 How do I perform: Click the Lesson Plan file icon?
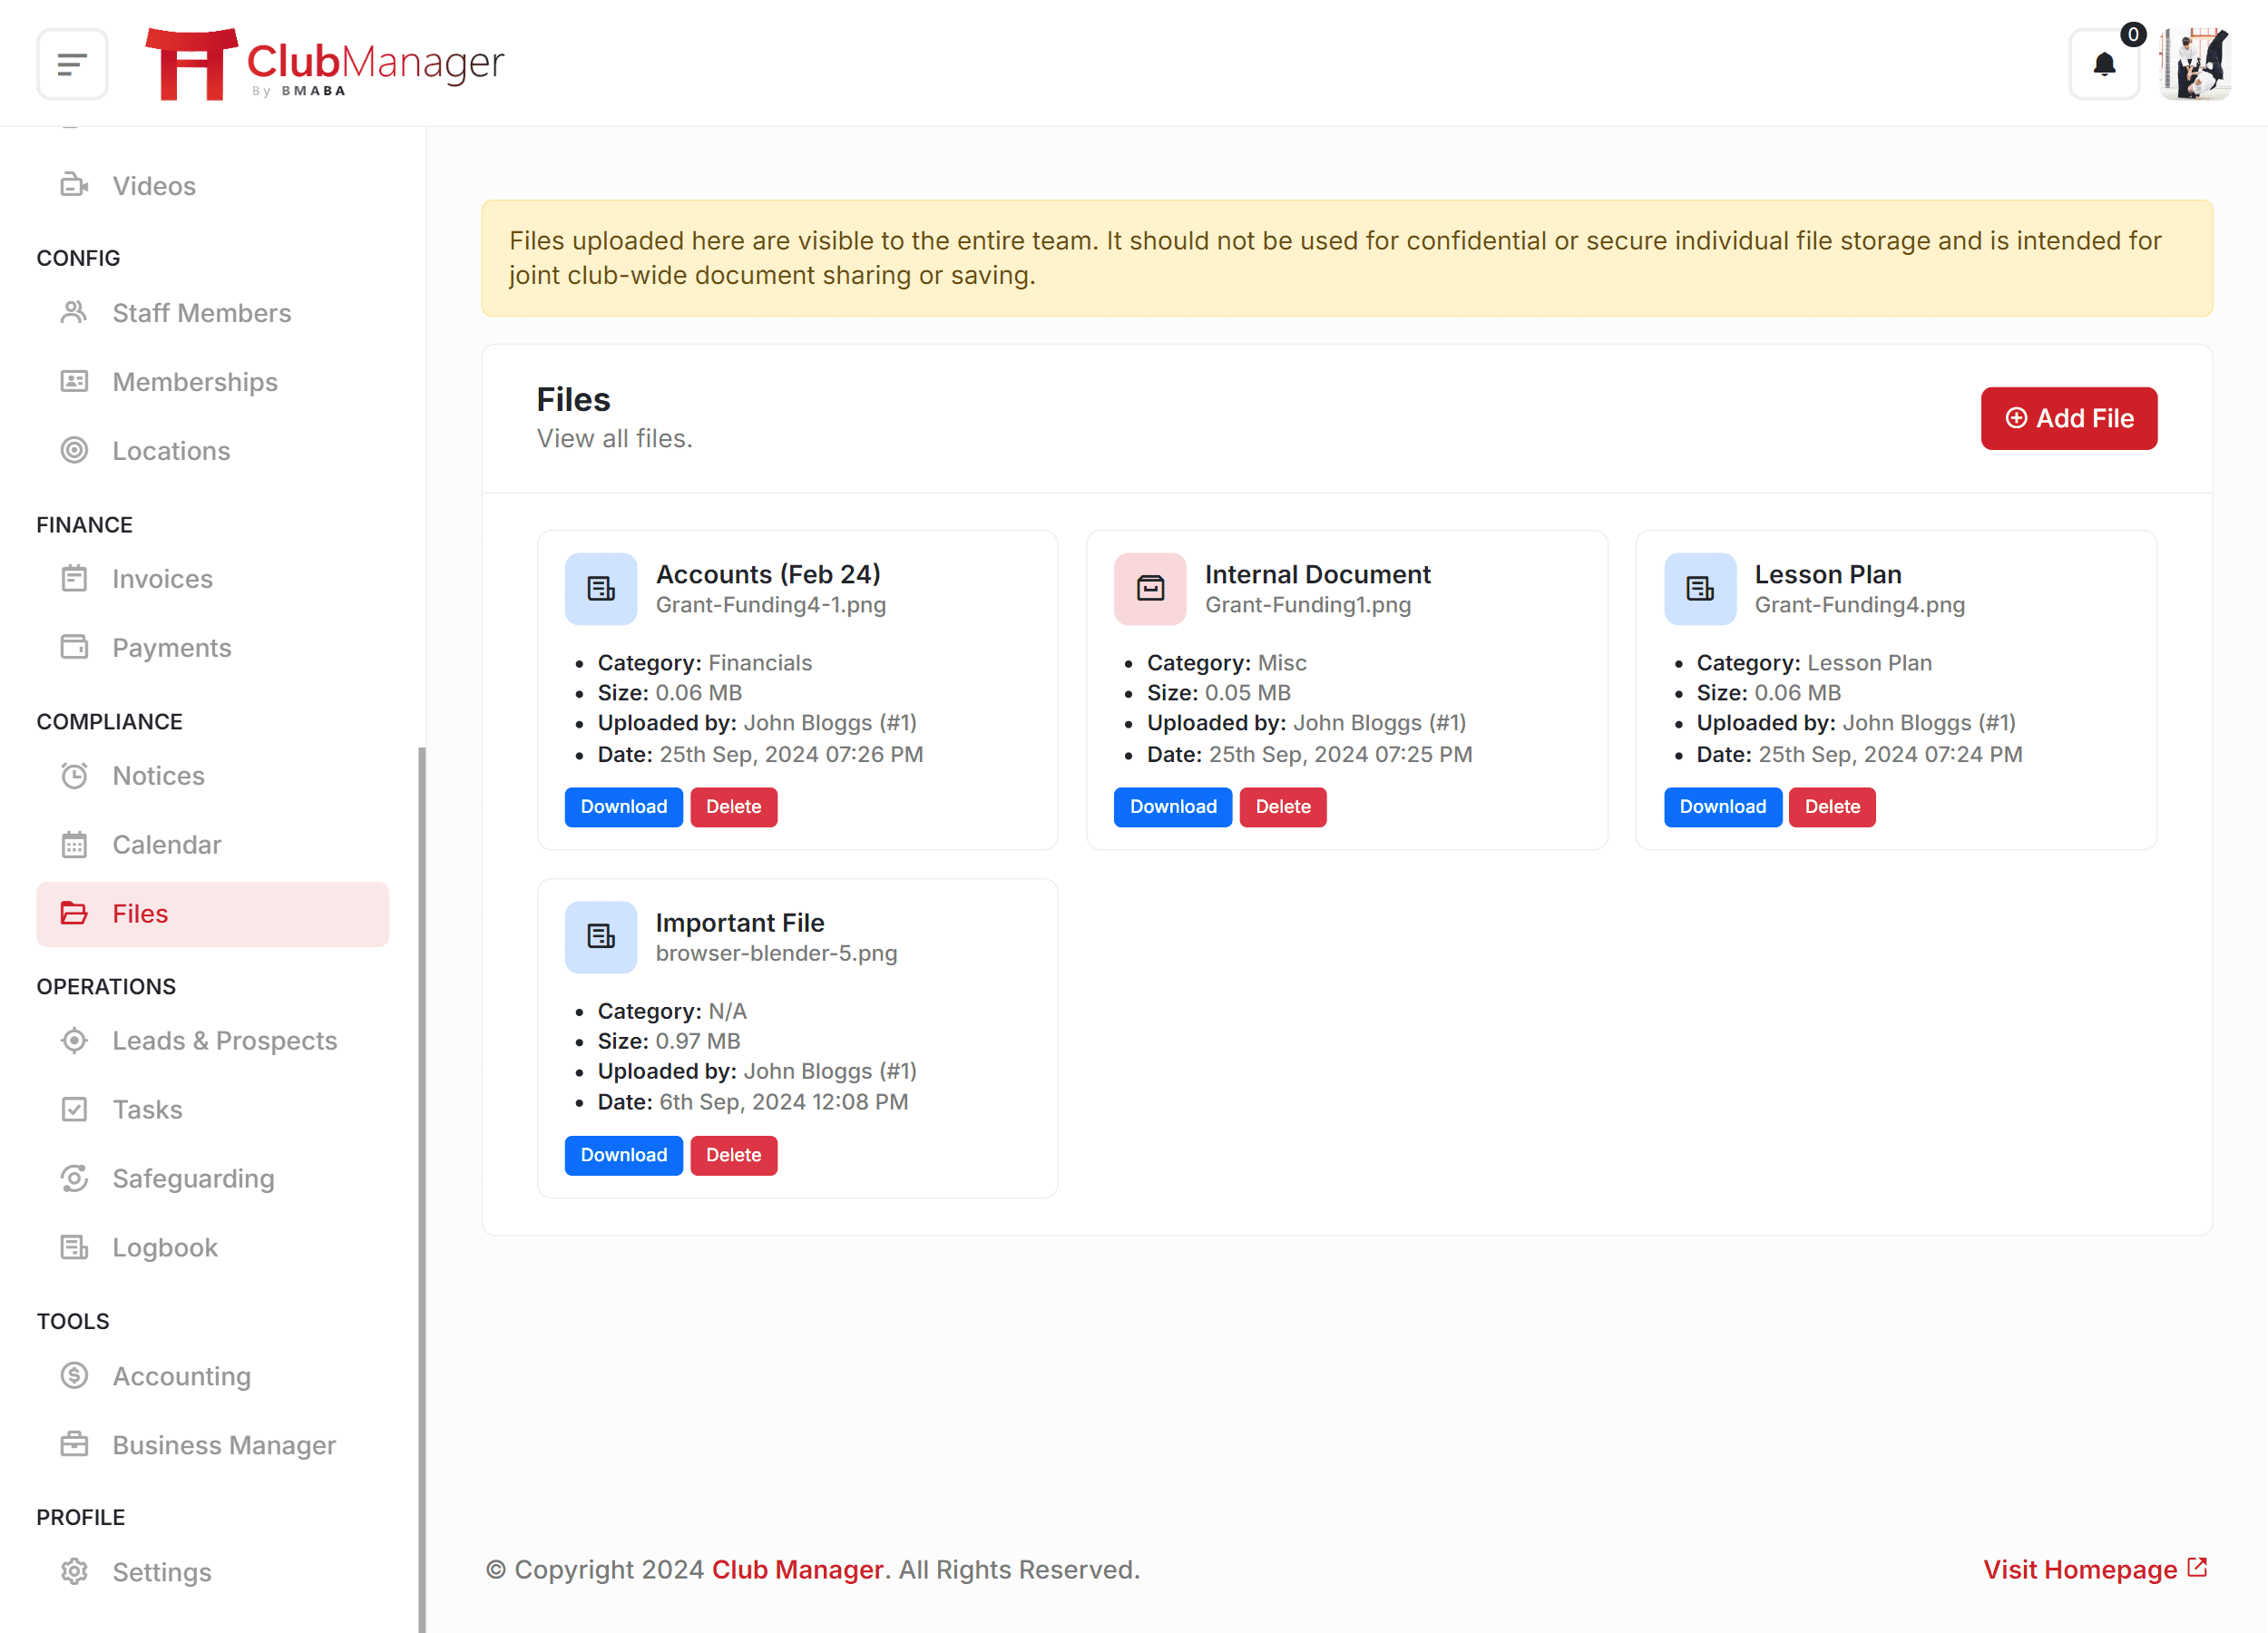pyautogui.click(x=1700, y=589)
